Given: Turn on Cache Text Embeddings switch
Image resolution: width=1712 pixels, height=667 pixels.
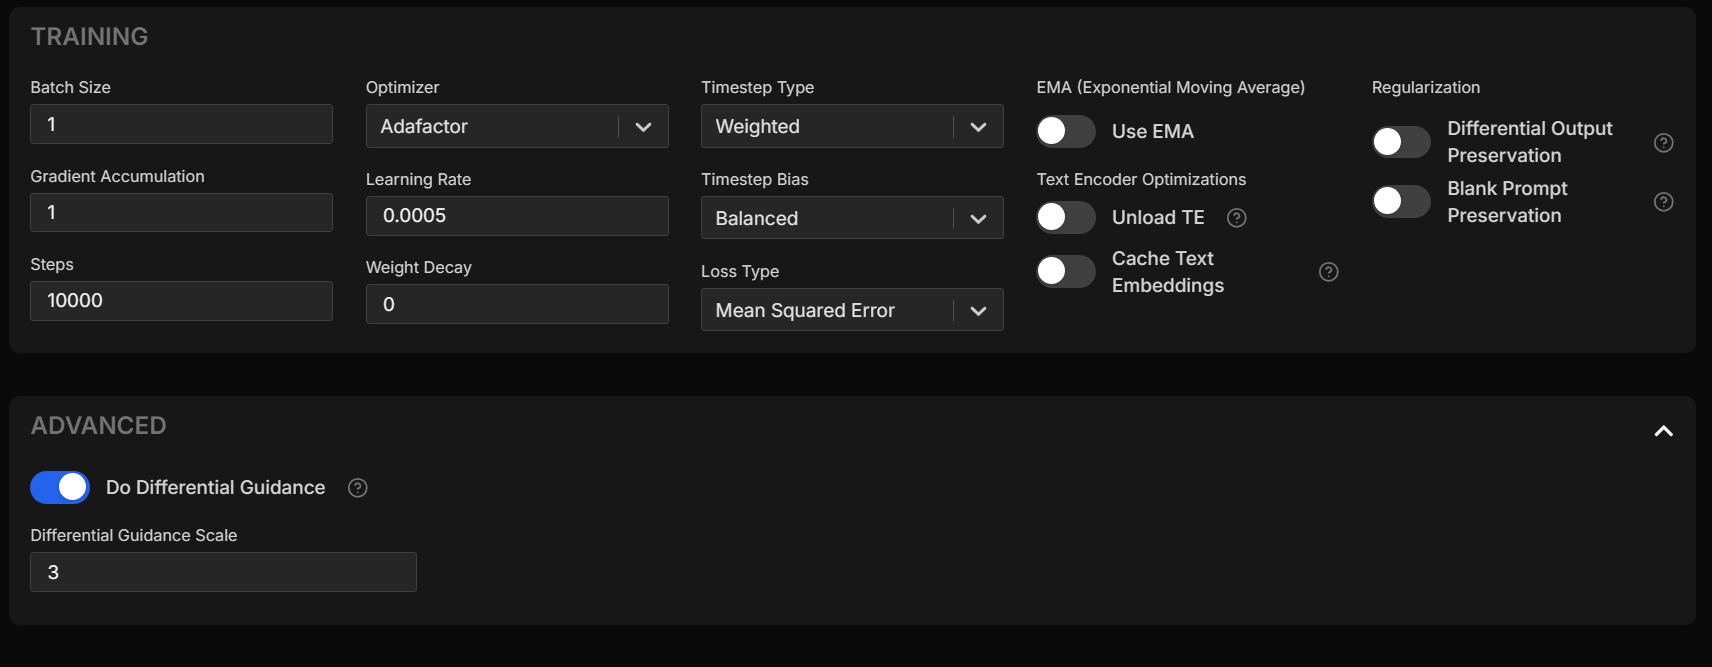Looking at the screenshot, I should tap(1066, 271).
